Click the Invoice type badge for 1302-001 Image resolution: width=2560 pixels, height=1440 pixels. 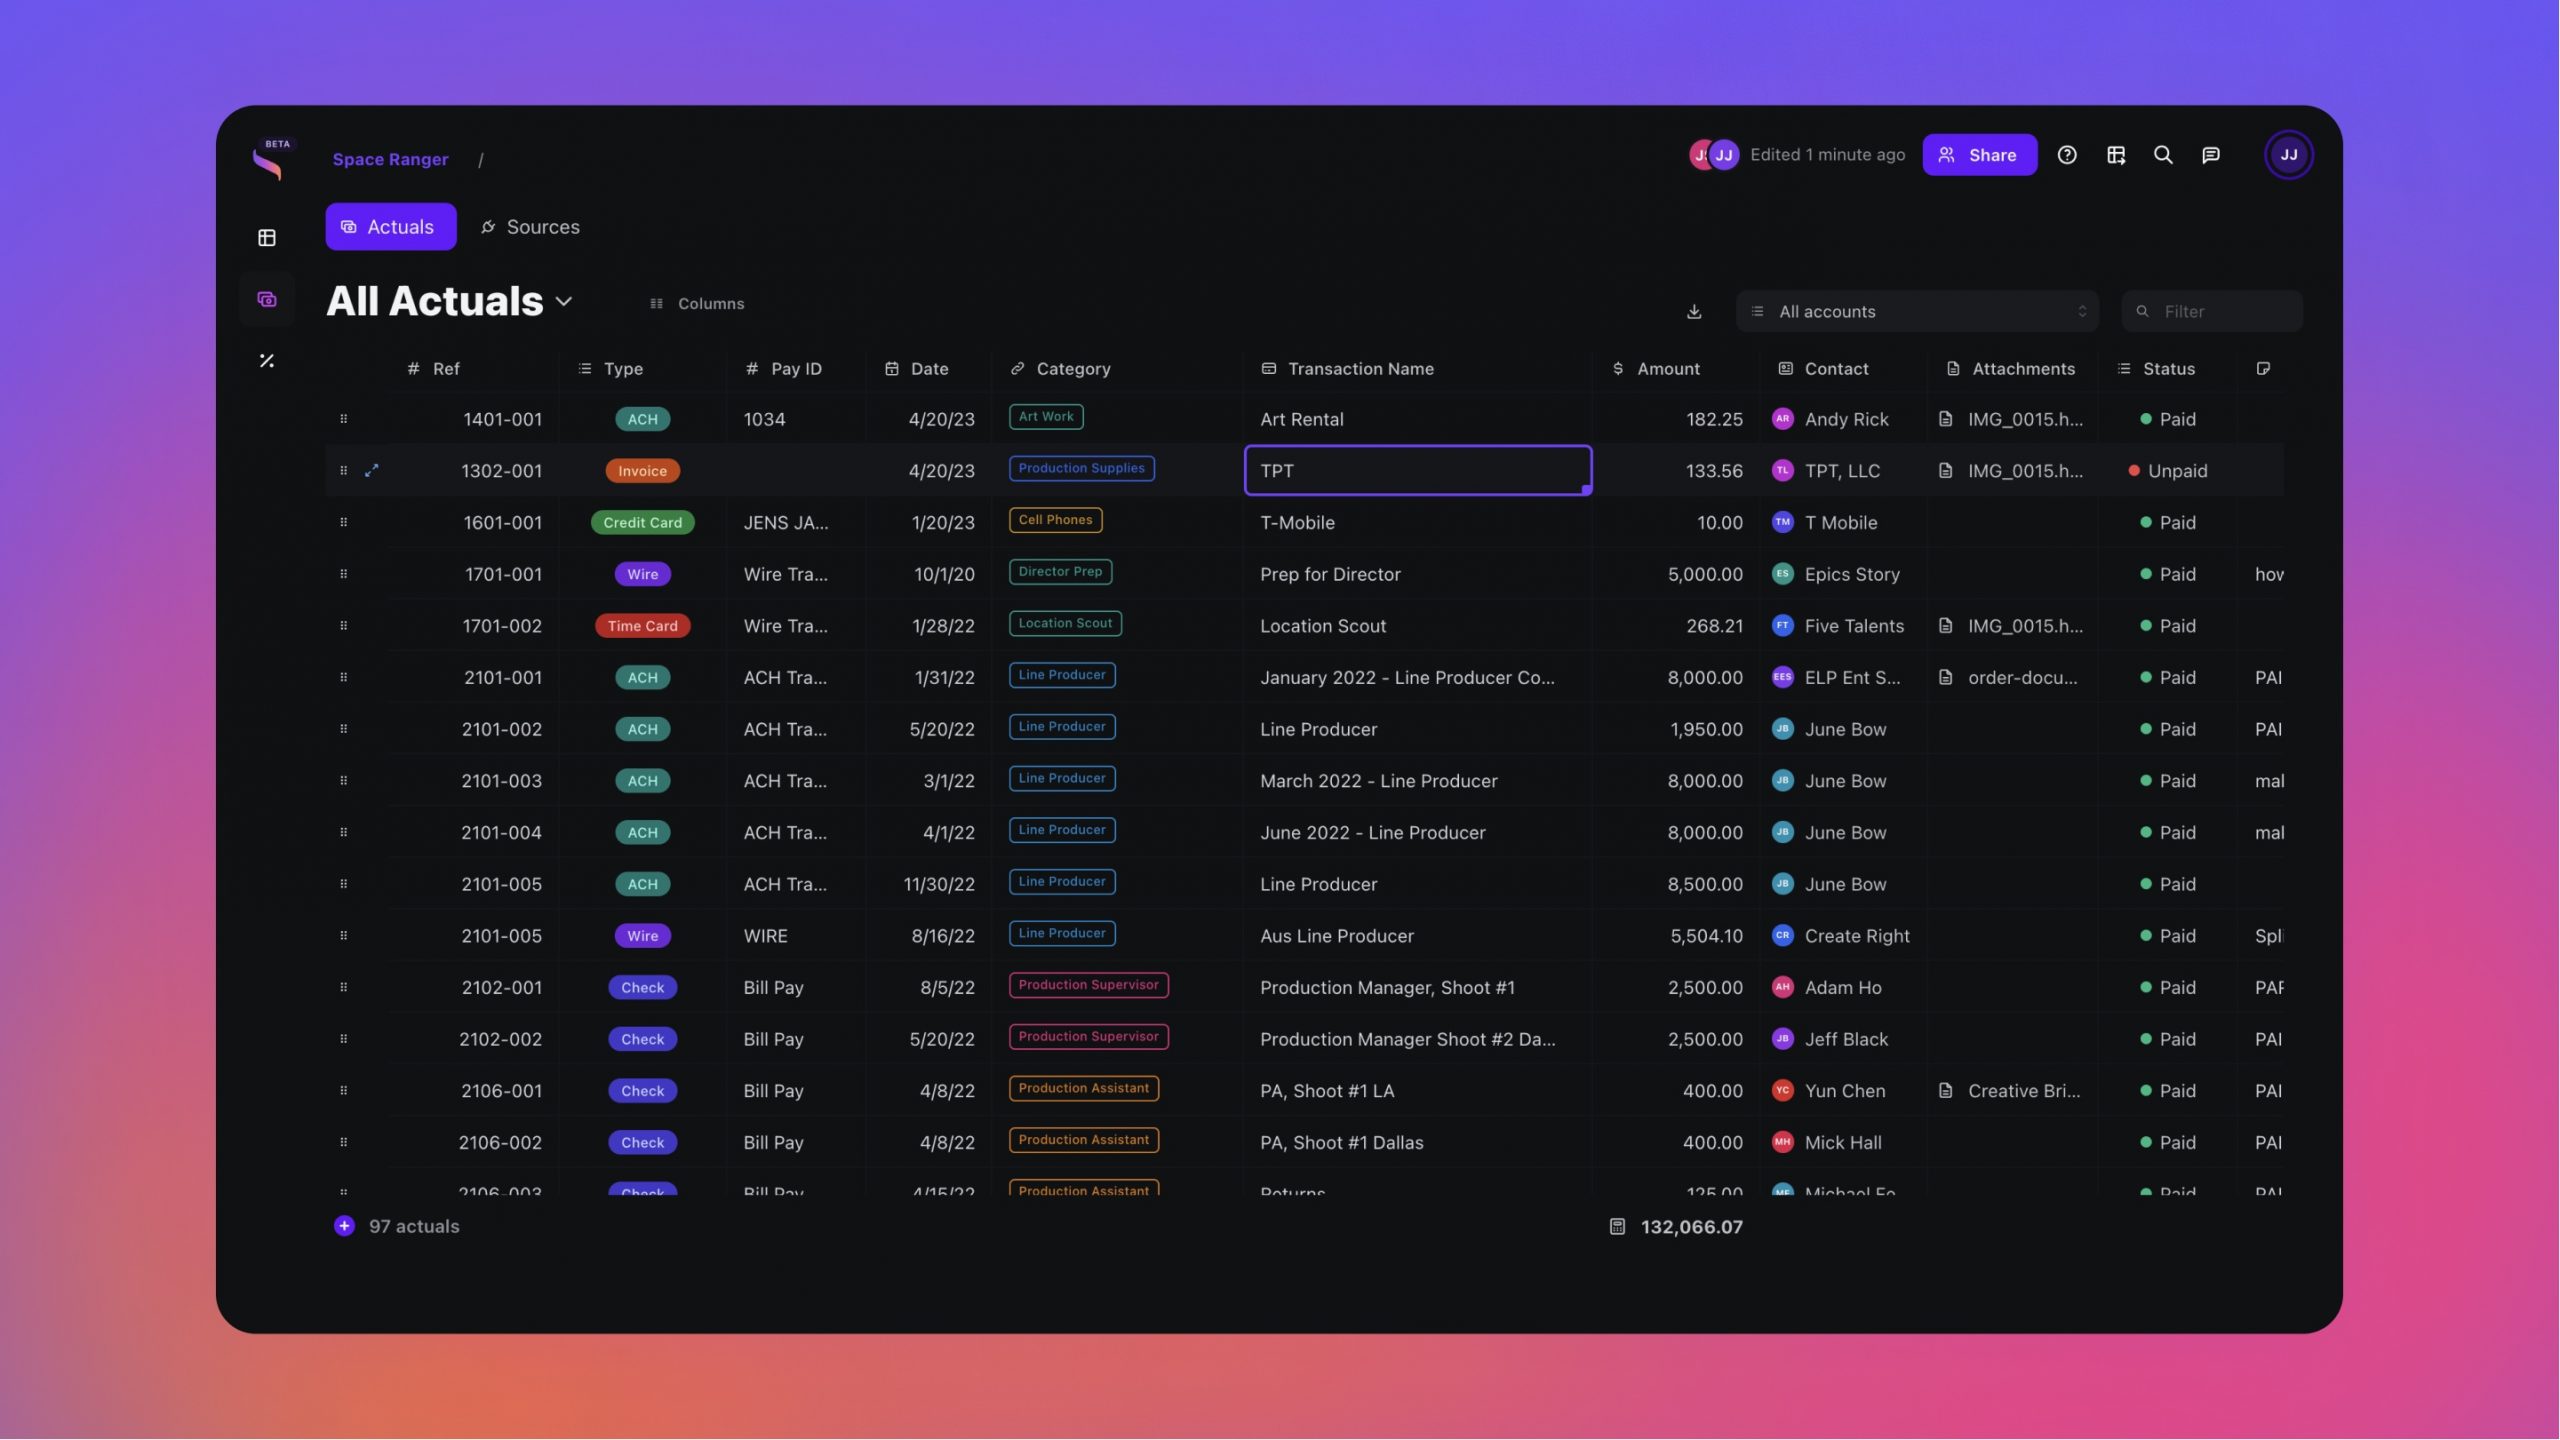click(642, 471)
